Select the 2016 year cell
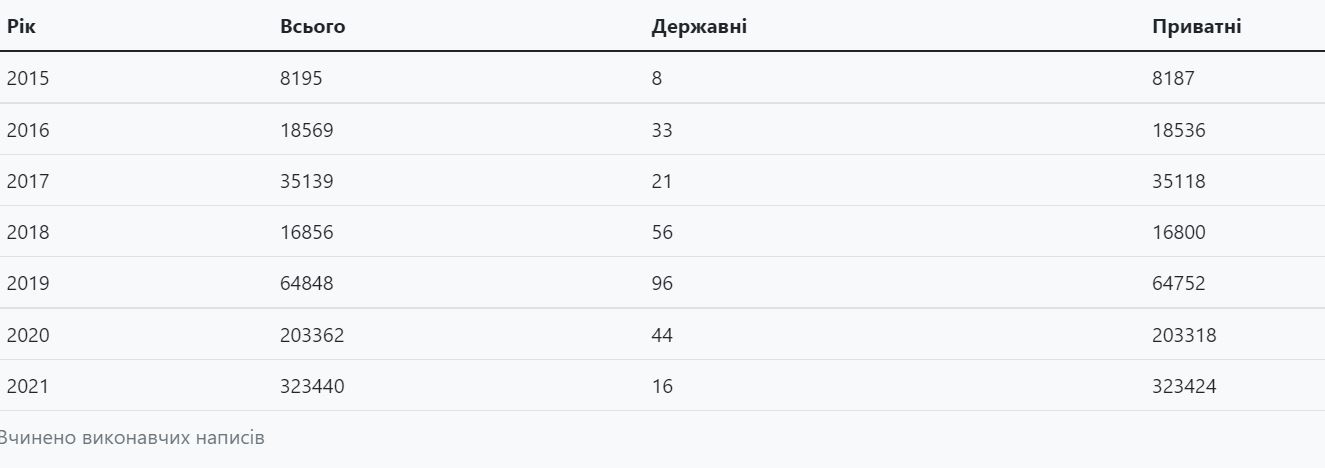The height and width of the screenshot is (468, 1325). pyautogui.click(x=28, y=130)
